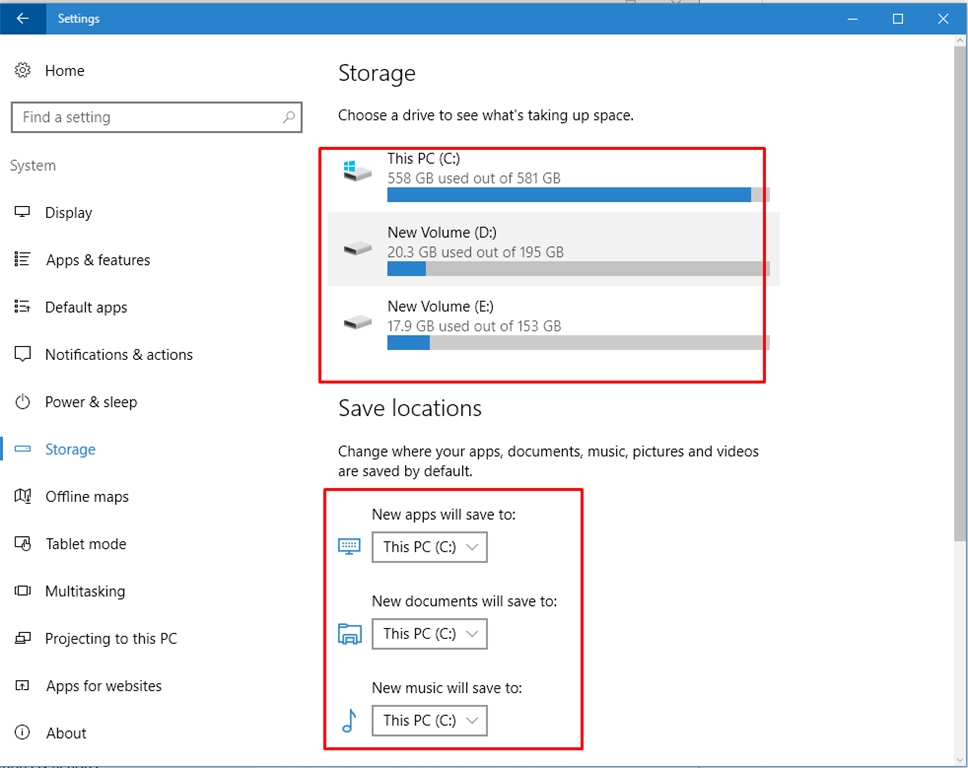The width and height of the screenshot is (968, 768).
Task: Click the vertical scrollbar on right edge
Action: coord(959,300)
